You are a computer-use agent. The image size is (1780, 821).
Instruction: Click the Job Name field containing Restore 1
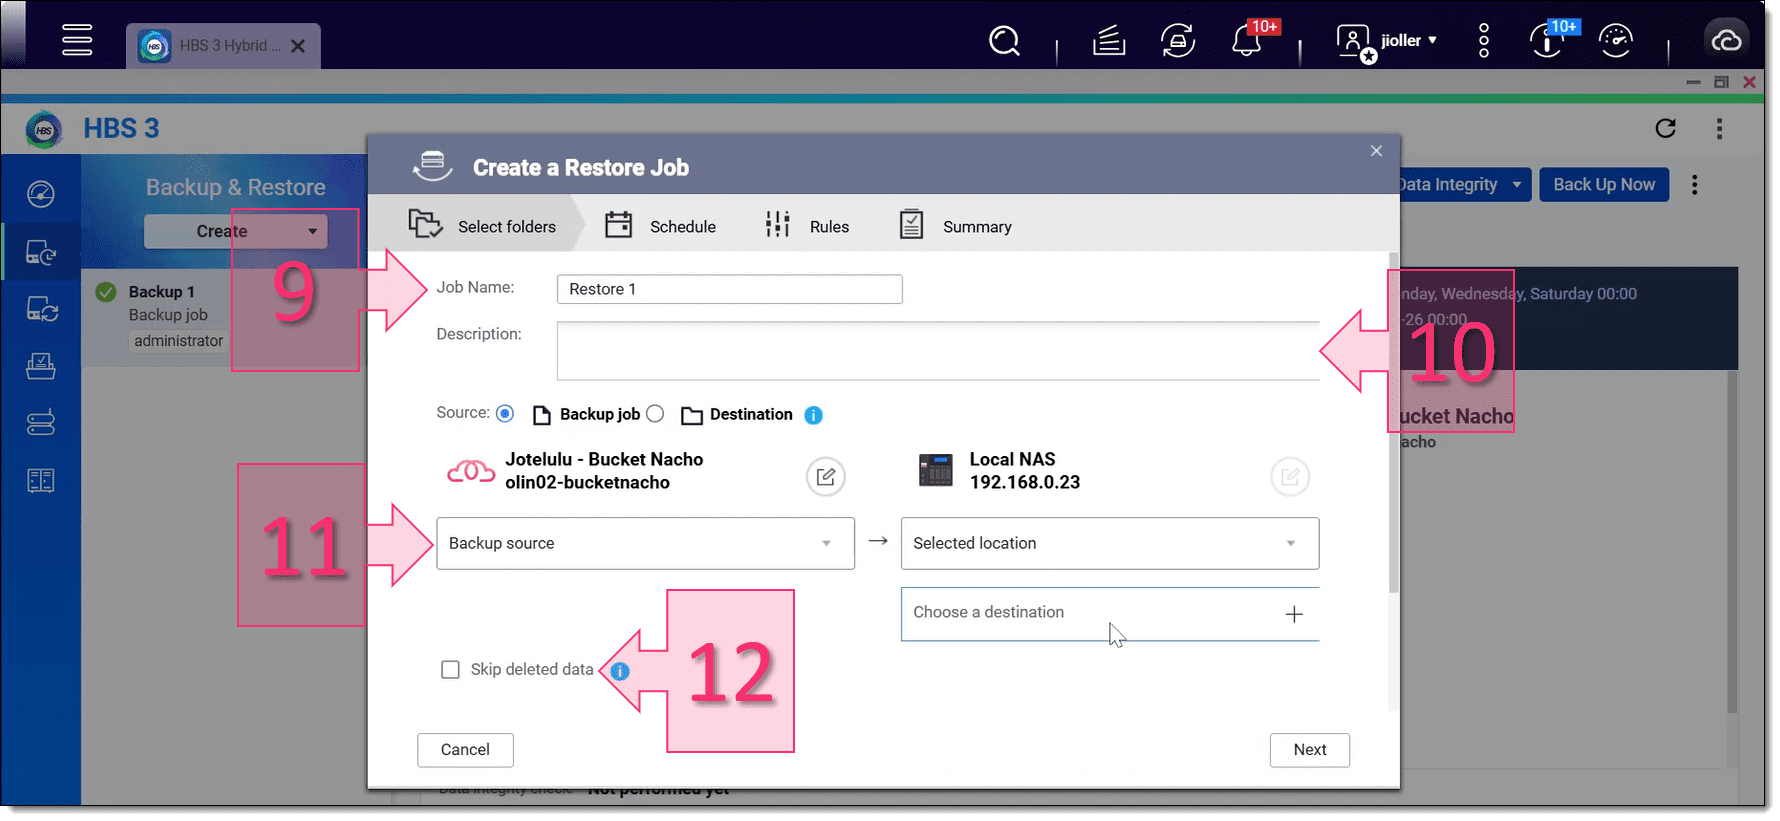[729, 289]
